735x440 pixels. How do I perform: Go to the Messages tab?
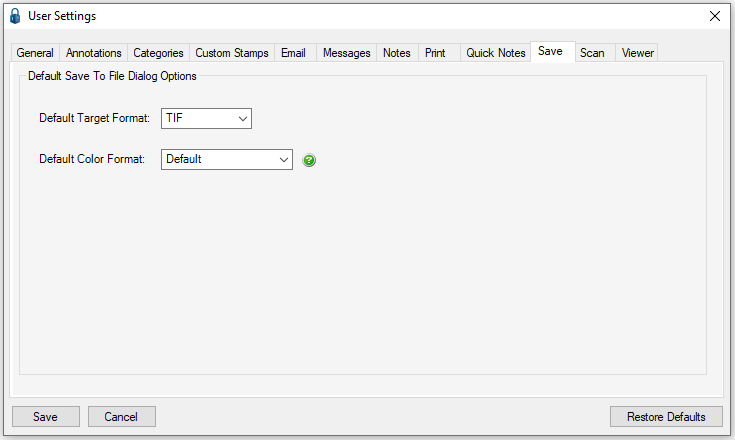tap(346, 52)
